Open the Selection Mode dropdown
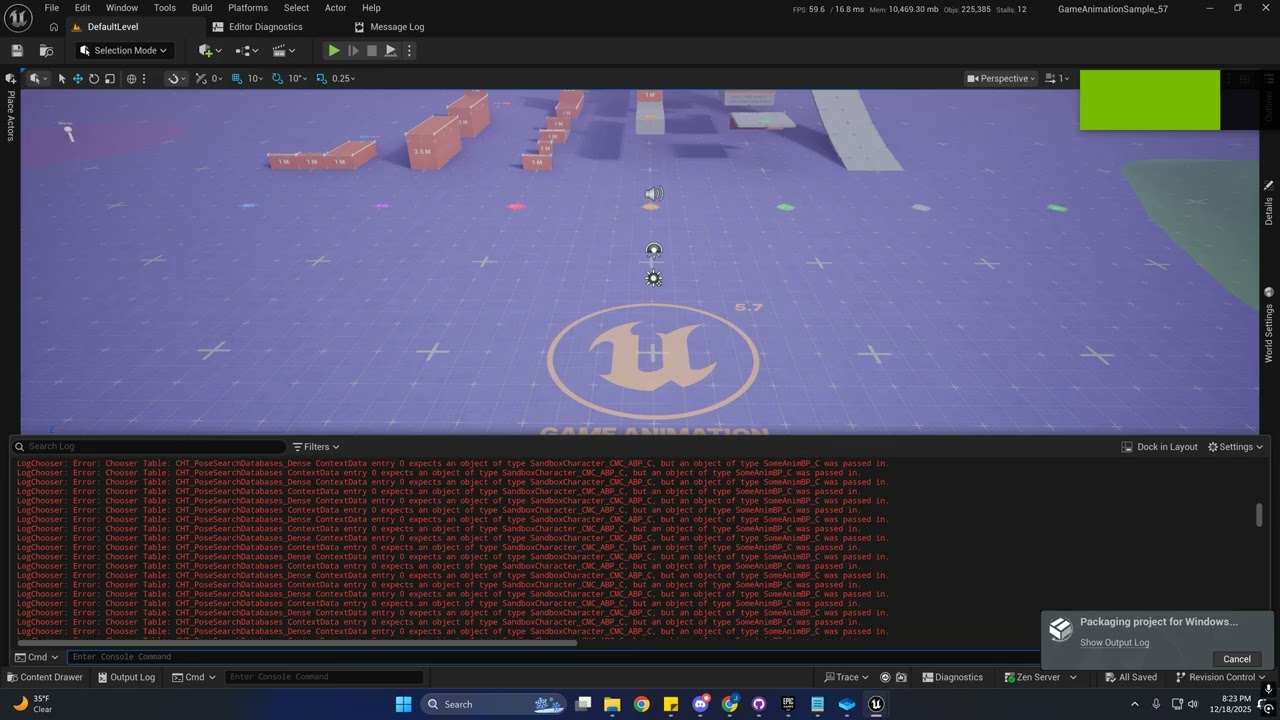The width and height of the screenshot is (1280, 720). (125, 50)
